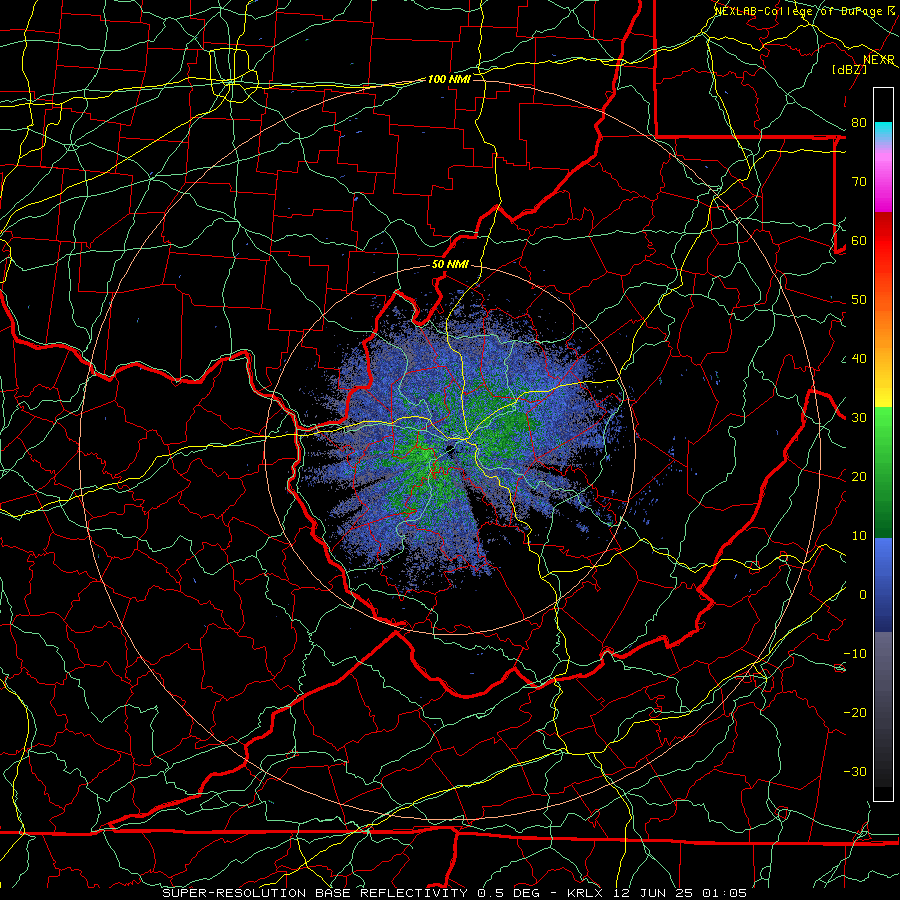The width and height of the screenshot is (900, 900).
Task: Click the -20 value on dBZ scale
Action: [x=855, y=713]
